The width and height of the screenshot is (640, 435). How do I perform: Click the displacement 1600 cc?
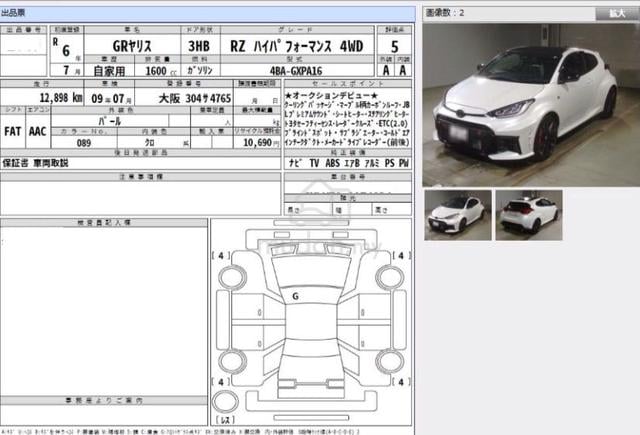(x=161, y=71)
